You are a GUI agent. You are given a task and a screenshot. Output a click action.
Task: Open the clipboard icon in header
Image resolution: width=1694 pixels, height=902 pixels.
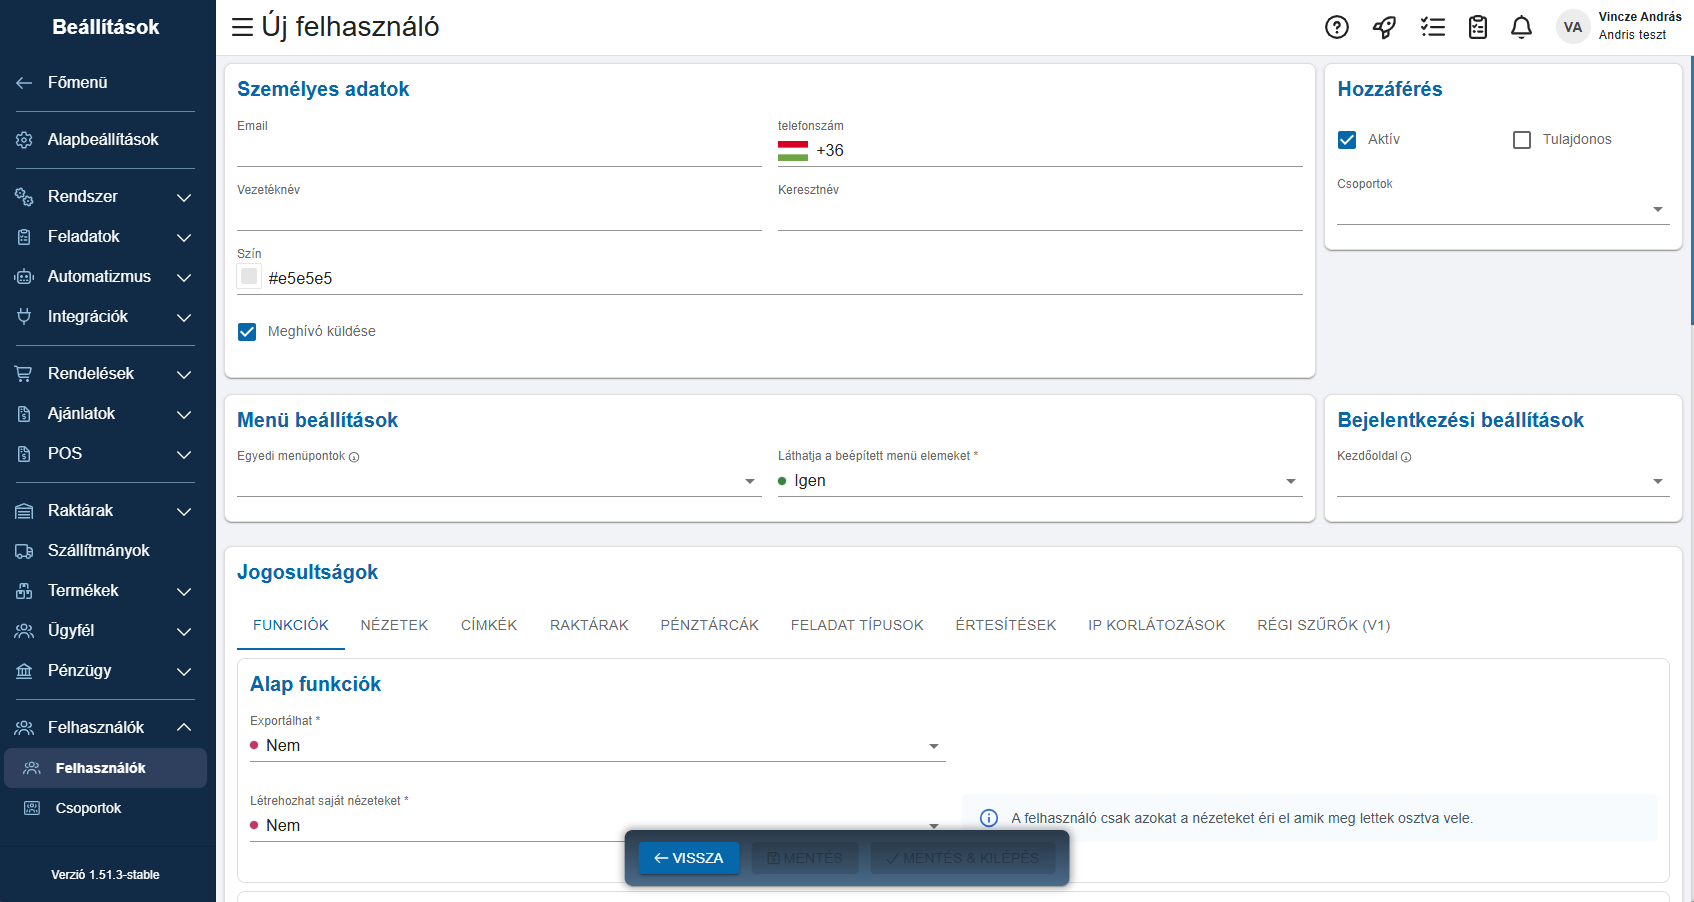[1477, 27]
